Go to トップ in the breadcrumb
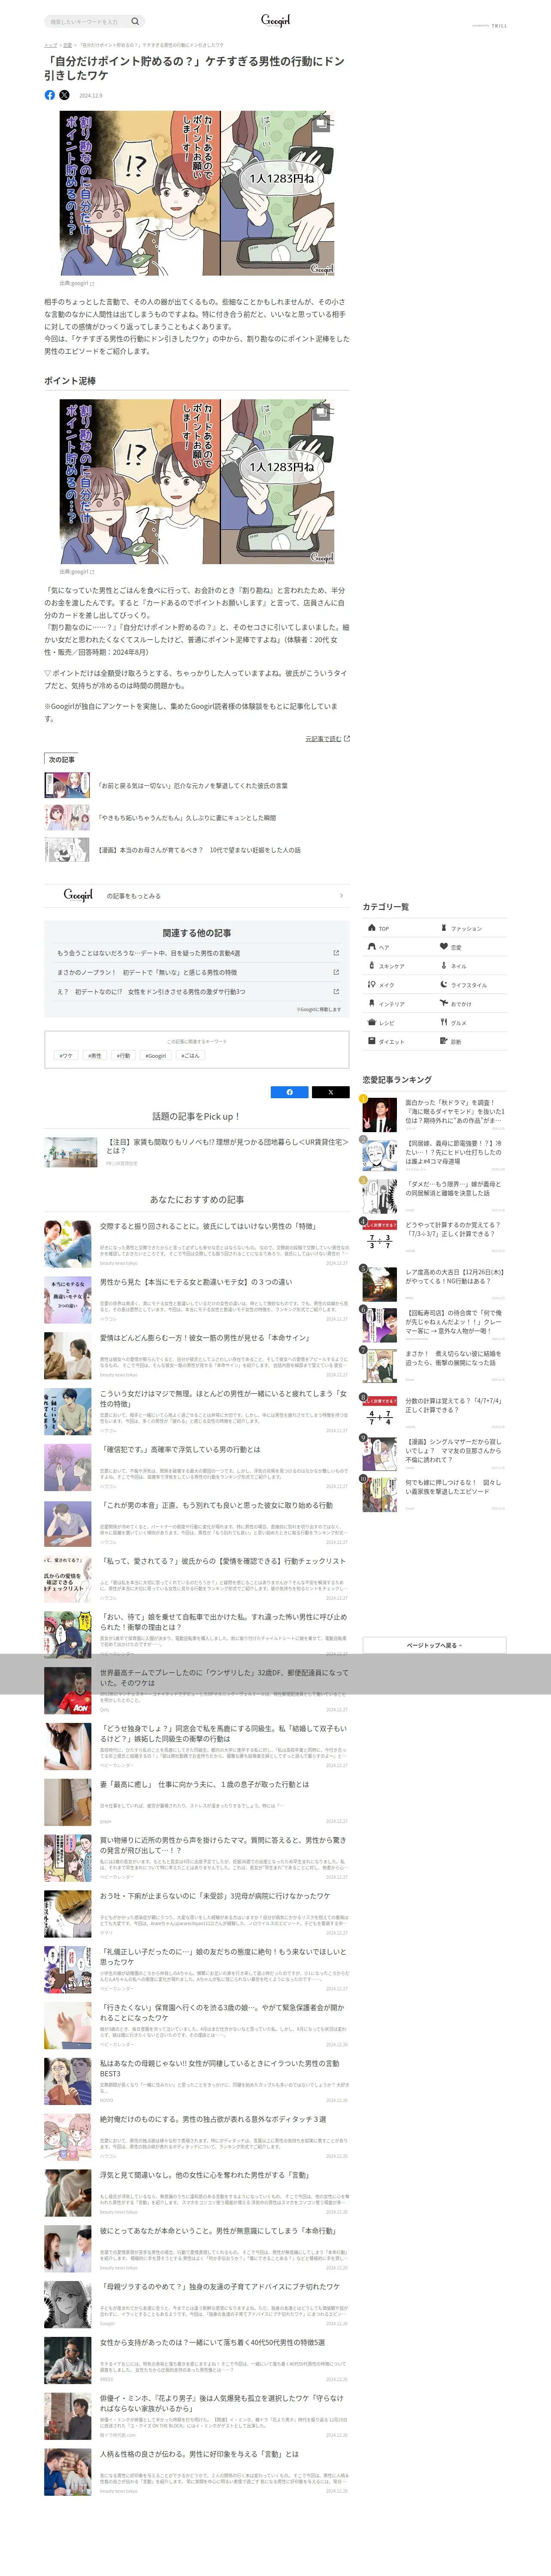551x2576 pixels. pos(50,45)
